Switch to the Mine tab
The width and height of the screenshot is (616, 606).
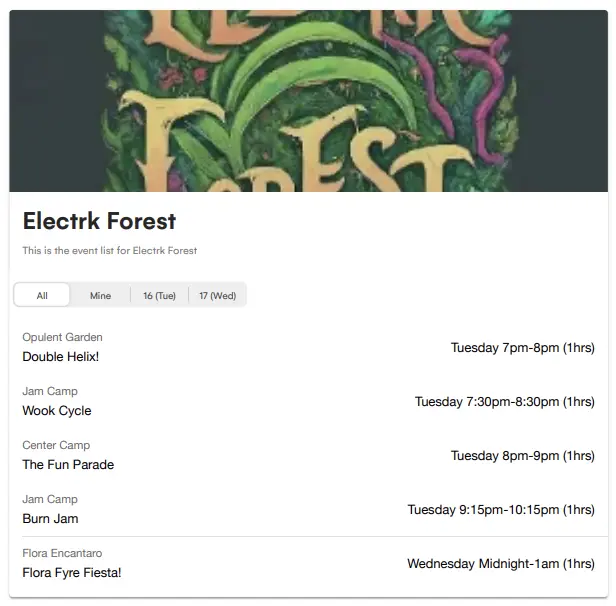(x=100, y=295)
